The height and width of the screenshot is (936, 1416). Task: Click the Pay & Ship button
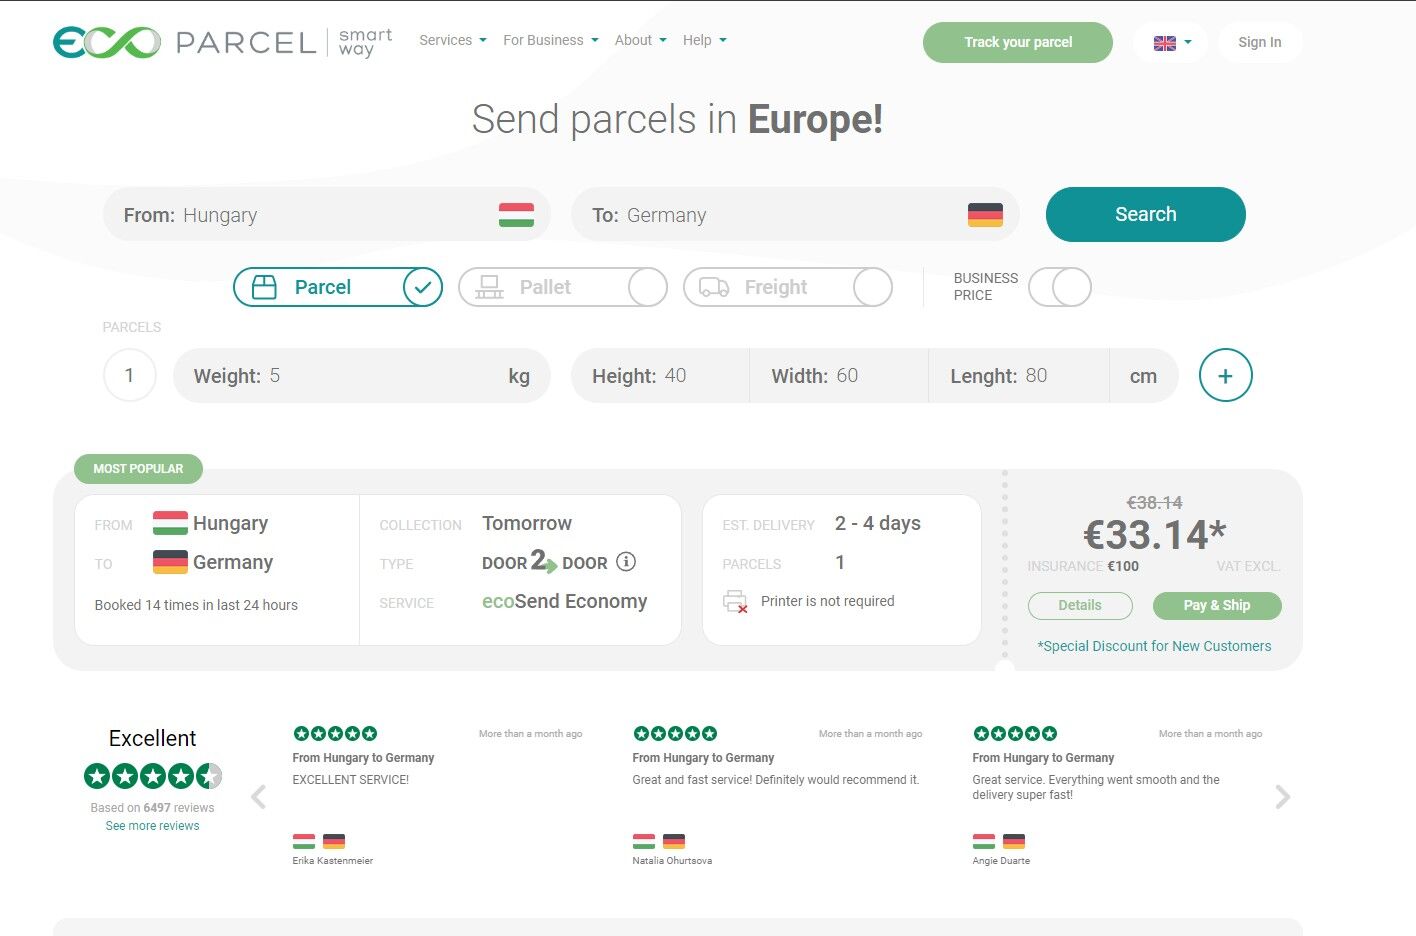point(1217,605)
